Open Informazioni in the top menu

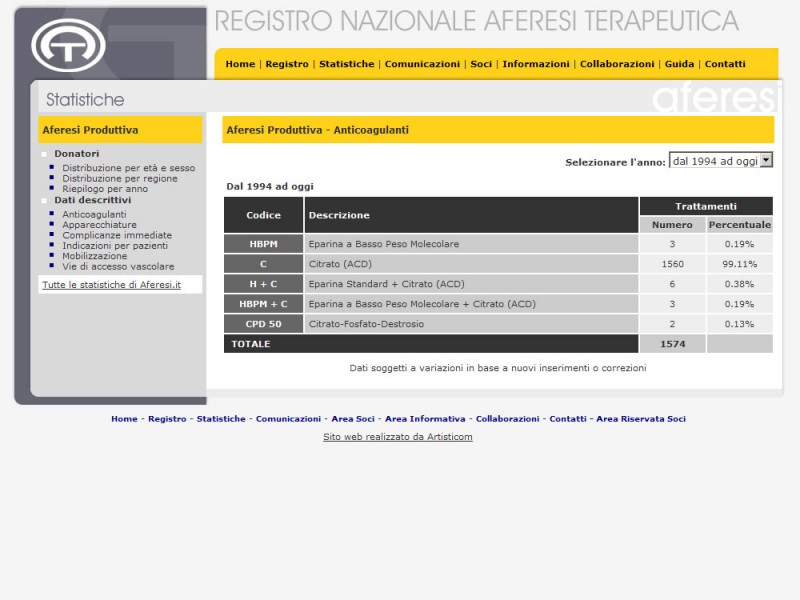pyautogui.click(x=536, y=64)
